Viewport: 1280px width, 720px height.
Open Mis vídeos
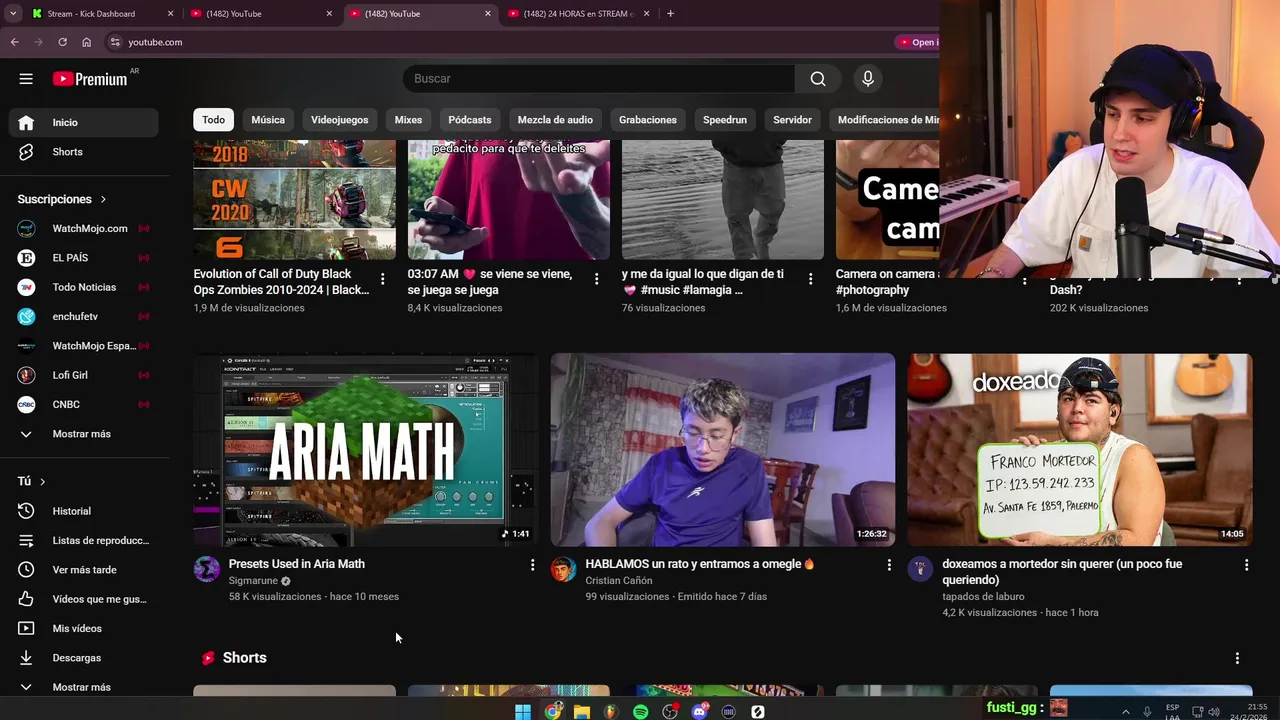84,629
